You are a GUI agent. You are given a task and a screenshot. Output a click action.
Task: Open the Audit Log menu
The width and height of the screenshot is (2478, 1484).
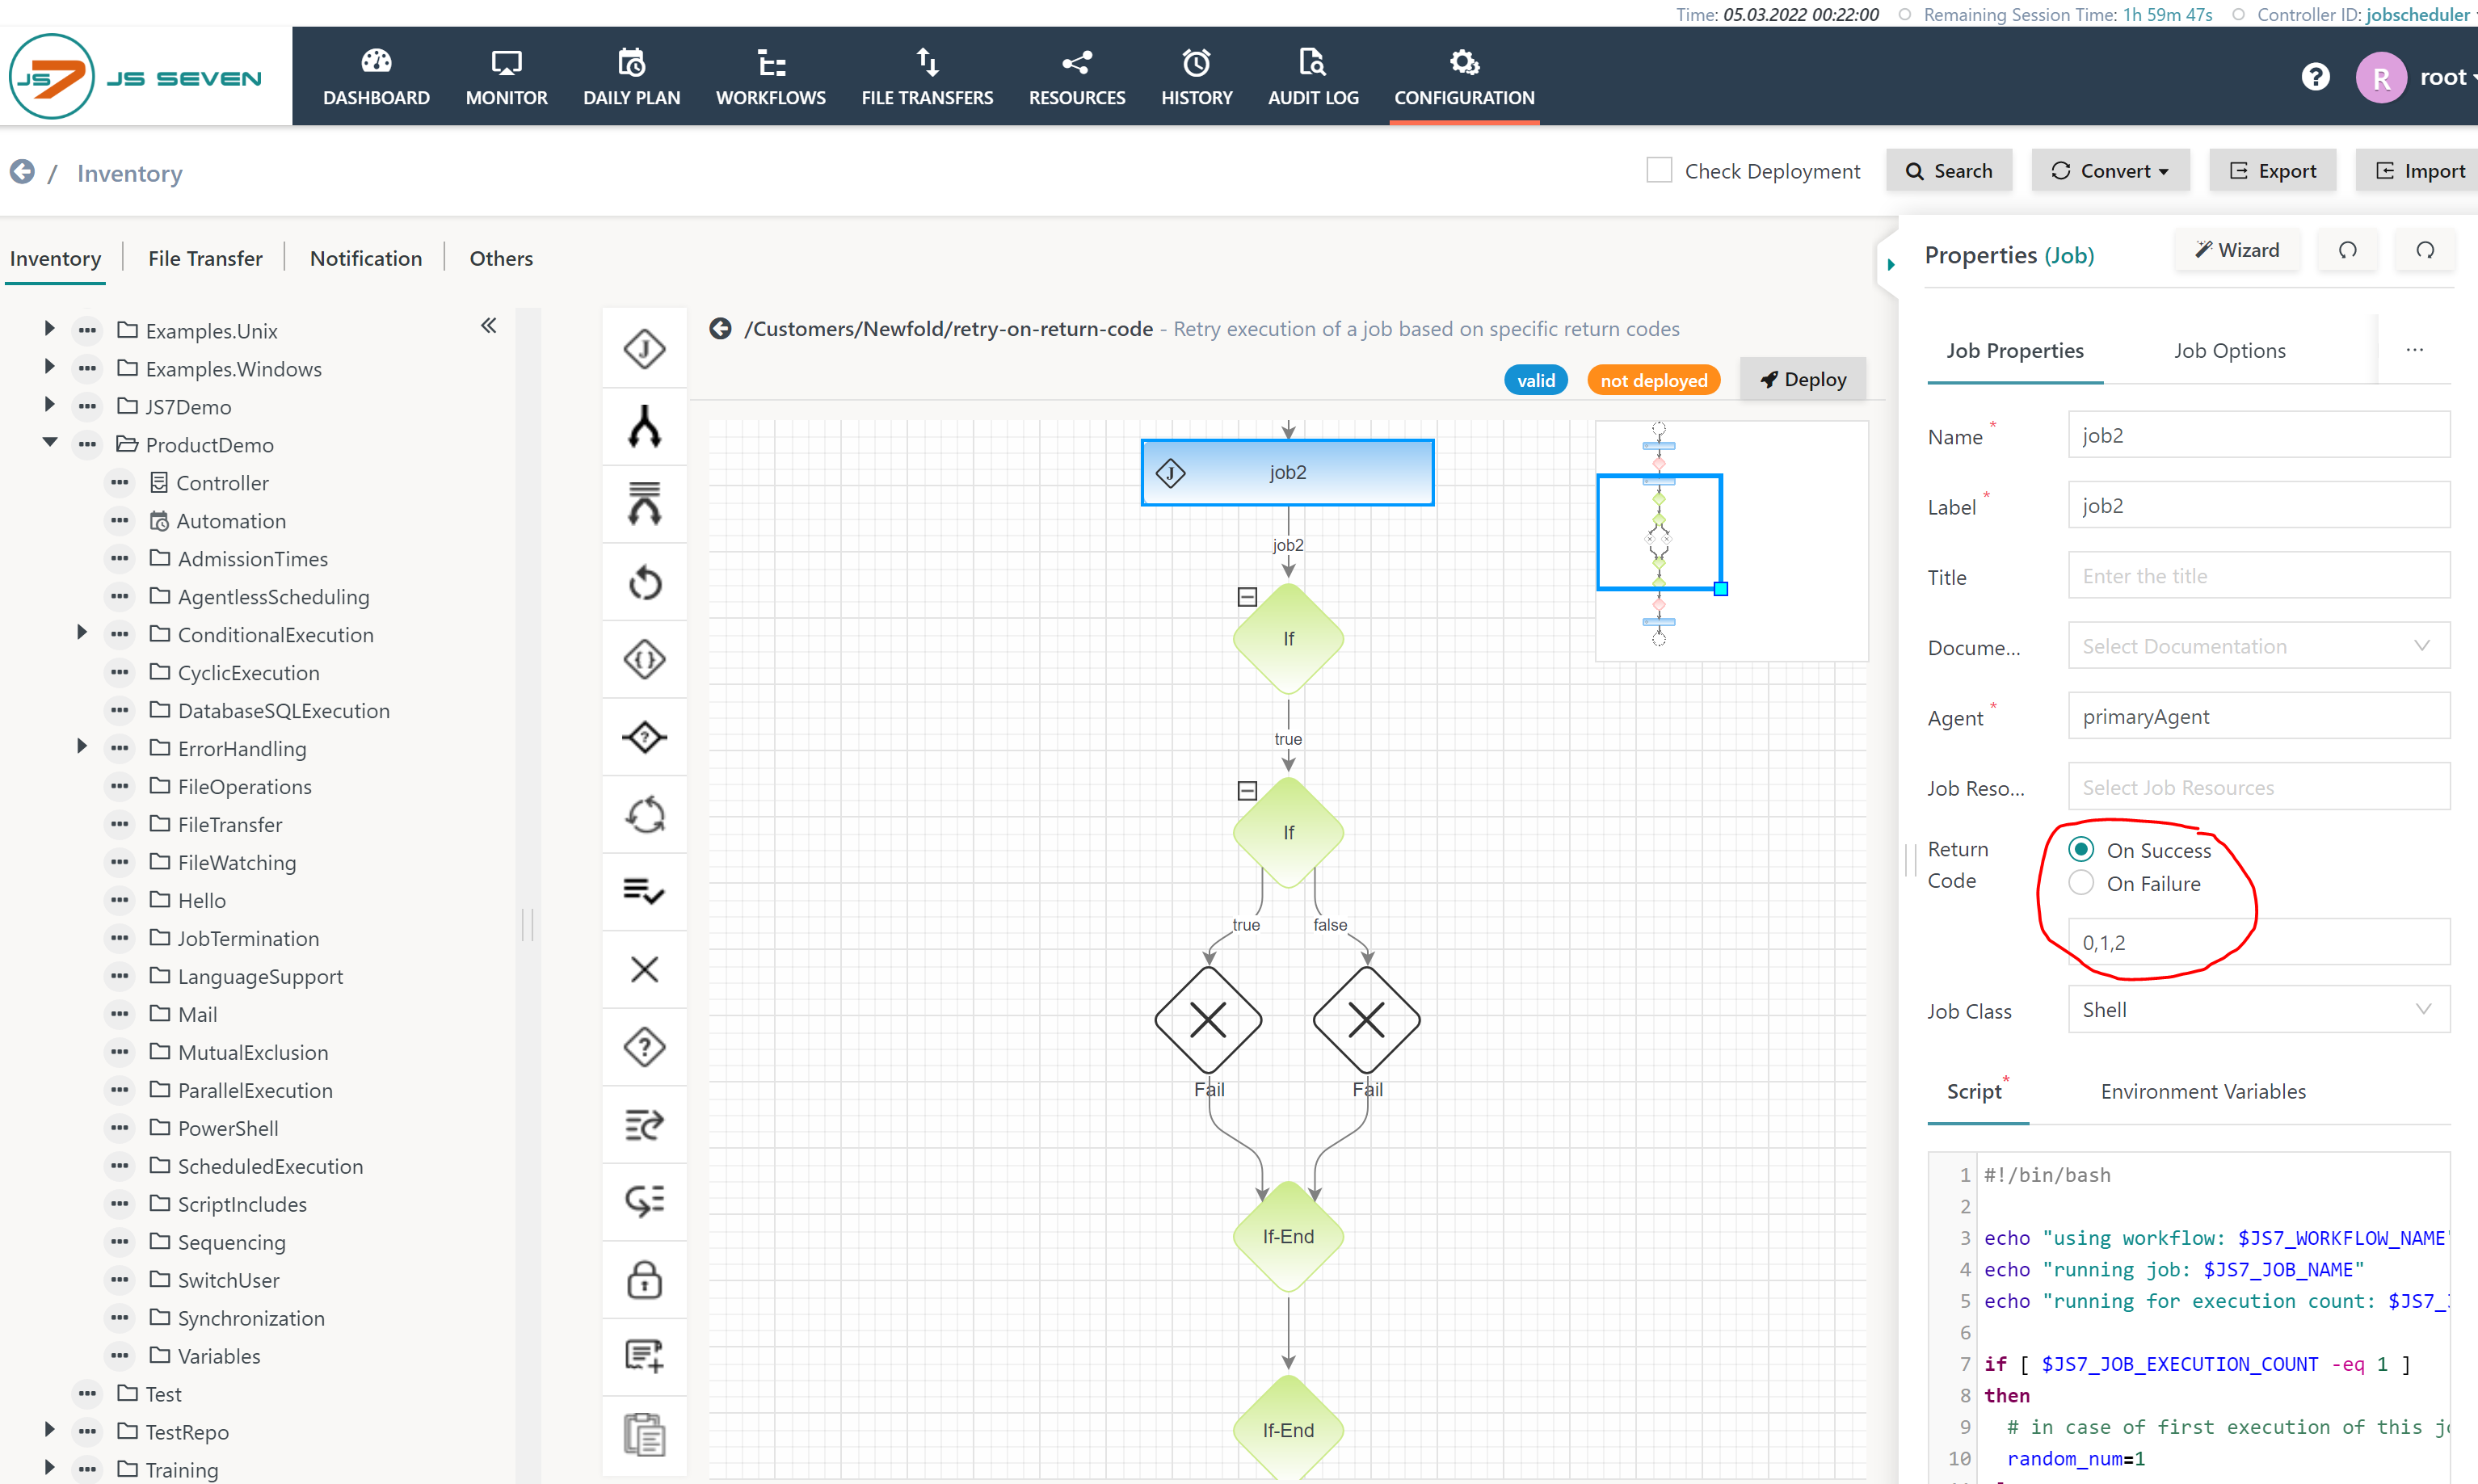[x=1312, y=77]
